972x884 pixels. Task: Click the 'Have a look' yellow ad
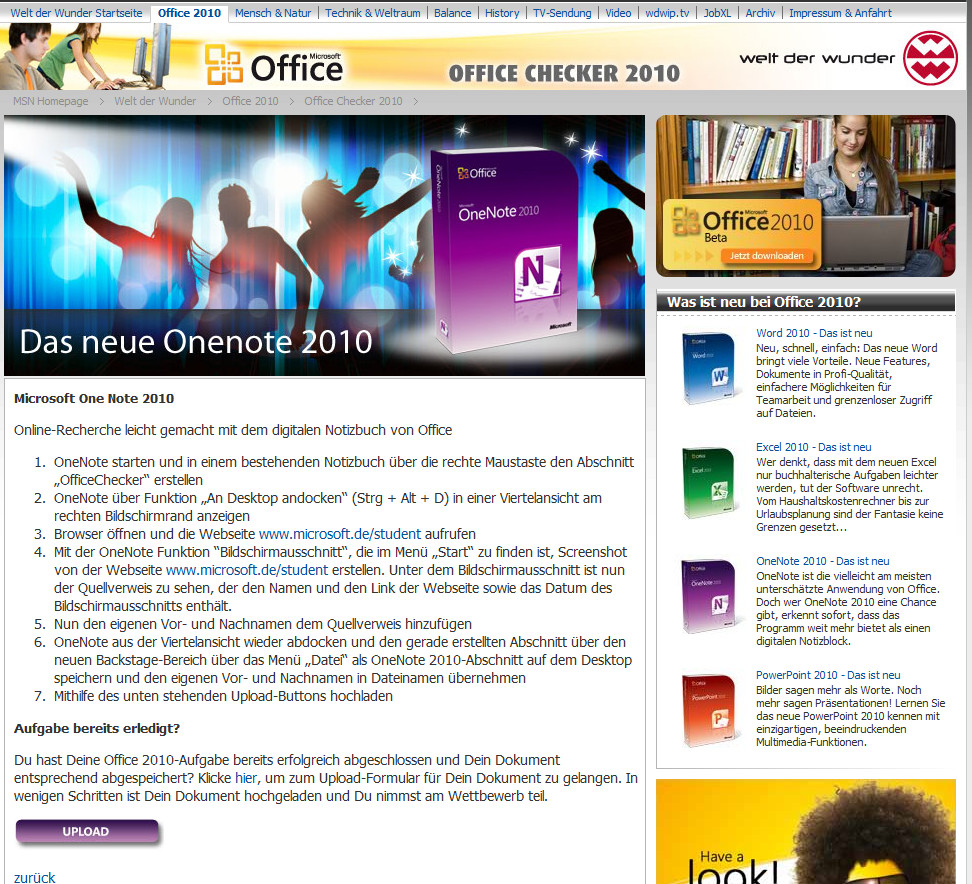[806, 831]
